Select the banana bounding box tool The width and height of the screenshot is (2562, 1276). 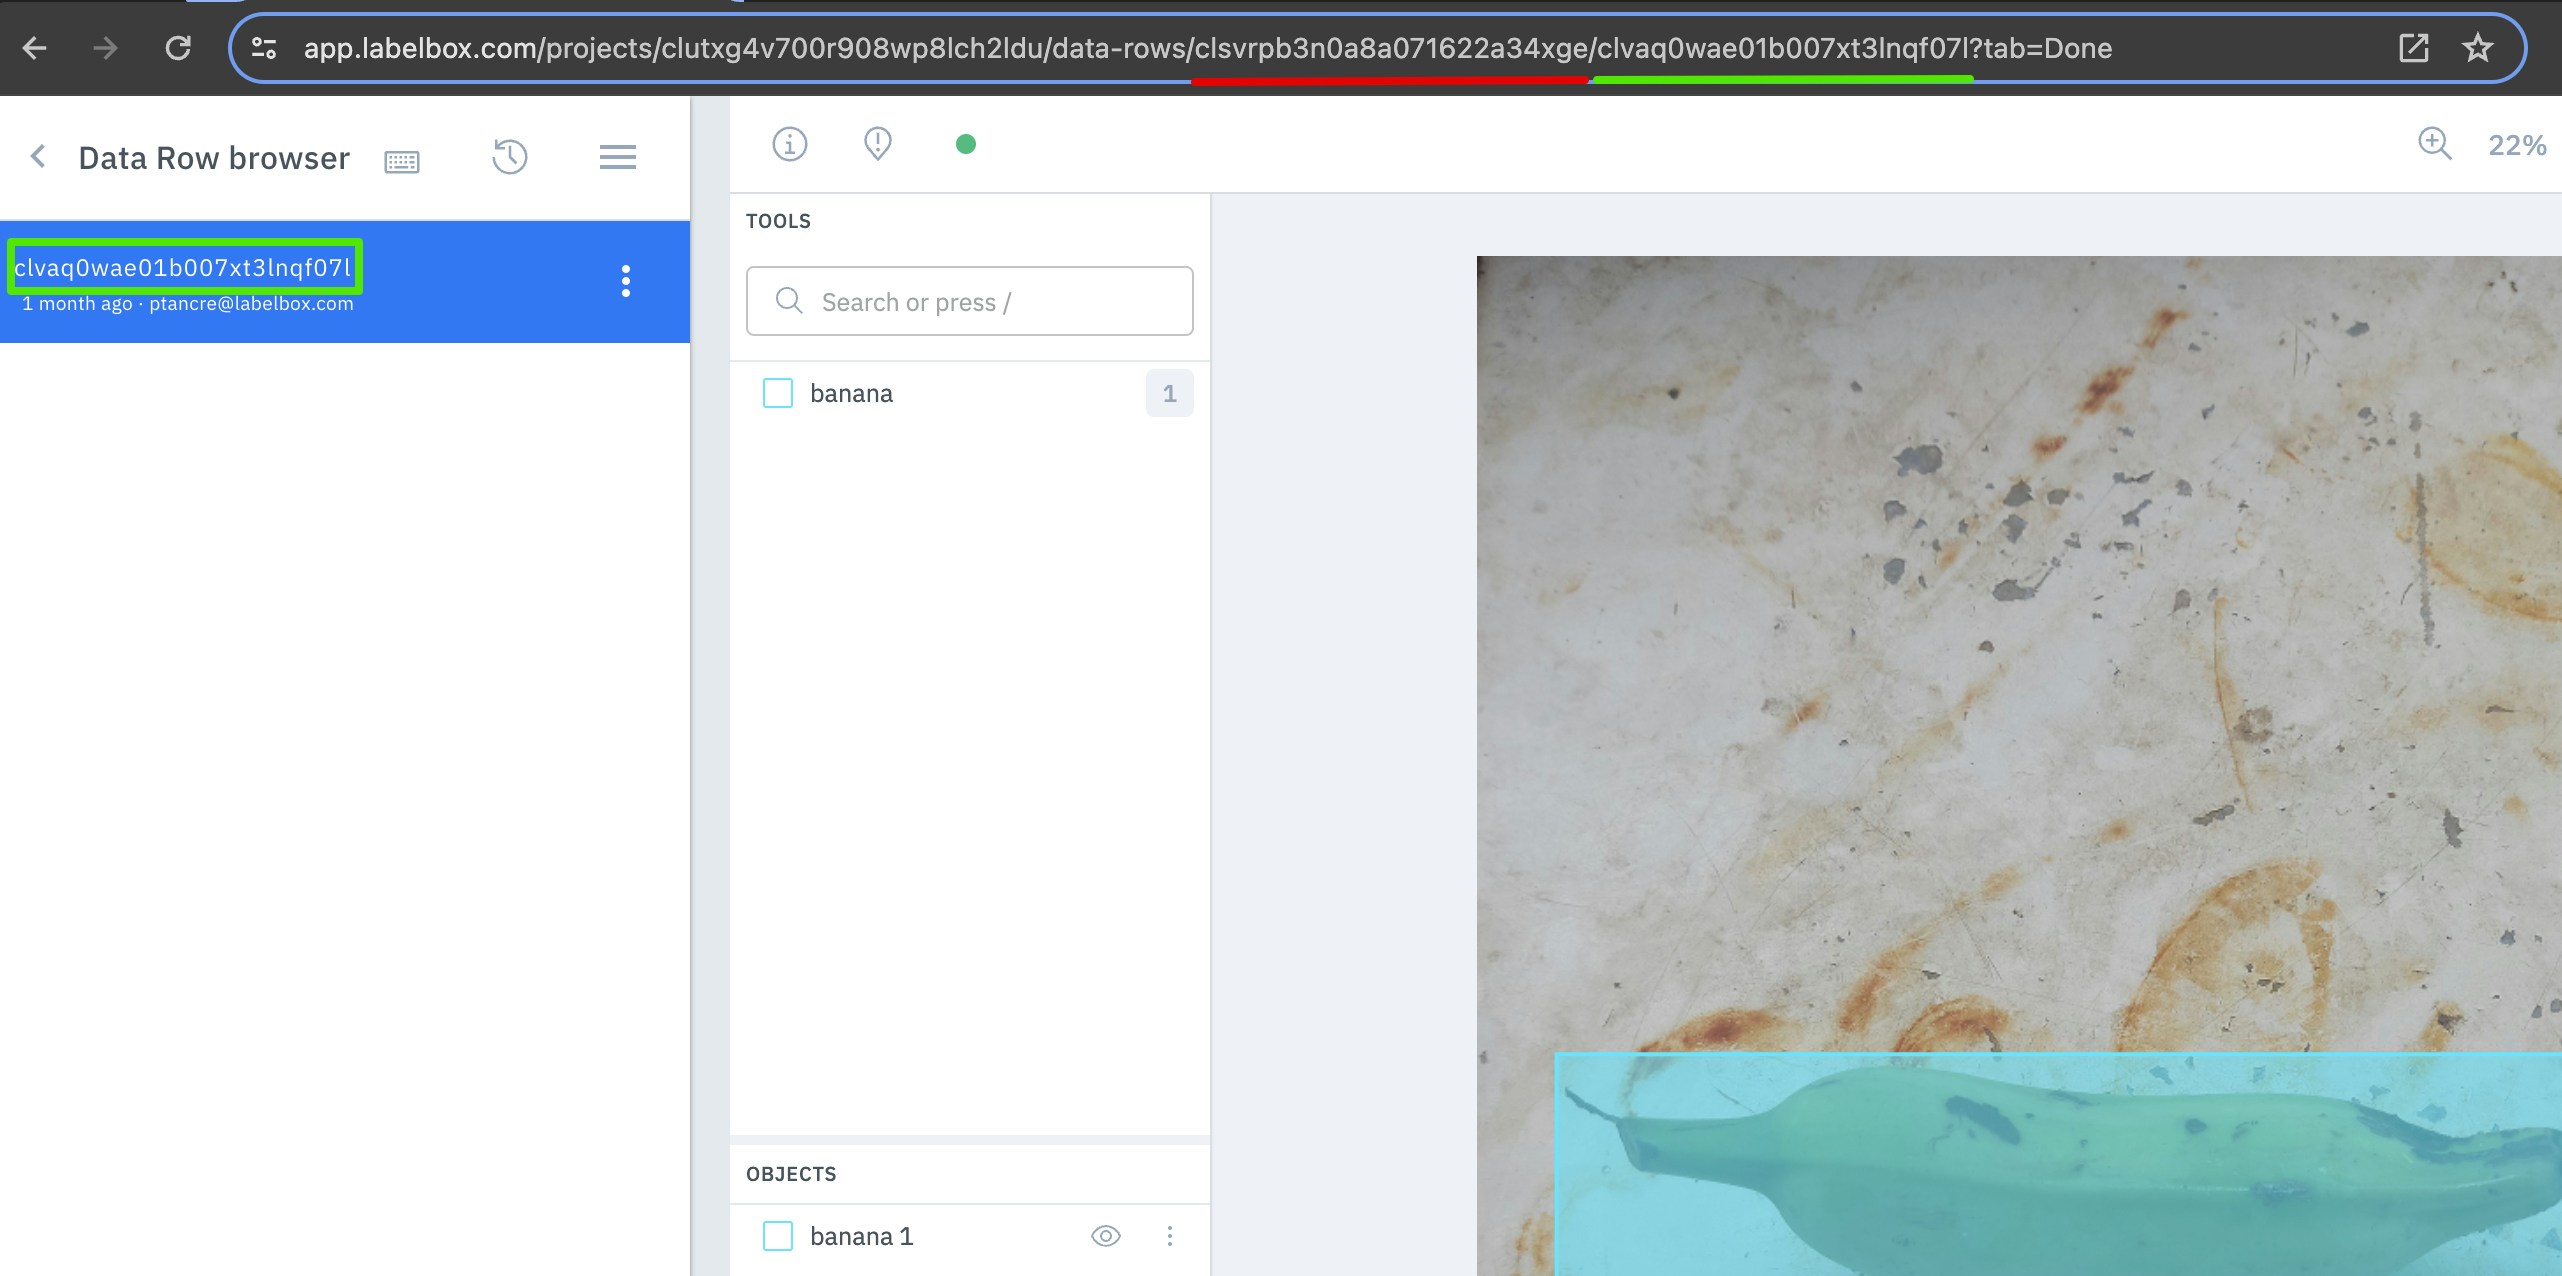[x=970, y=393]
